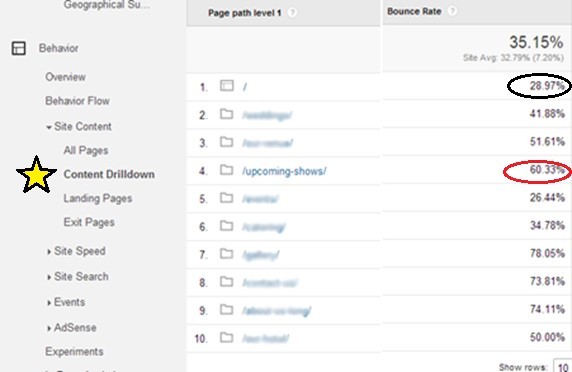This screenshot has height=372, width=572.
Task: Sort by Page path level 1 column header
Action: (x=244, y=13)
